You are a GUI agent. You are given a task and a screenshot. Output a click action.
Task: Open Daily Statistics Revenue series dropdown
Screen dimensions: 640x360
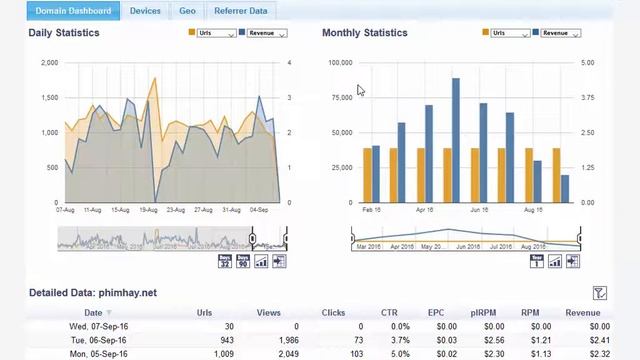tap(267, 33)
